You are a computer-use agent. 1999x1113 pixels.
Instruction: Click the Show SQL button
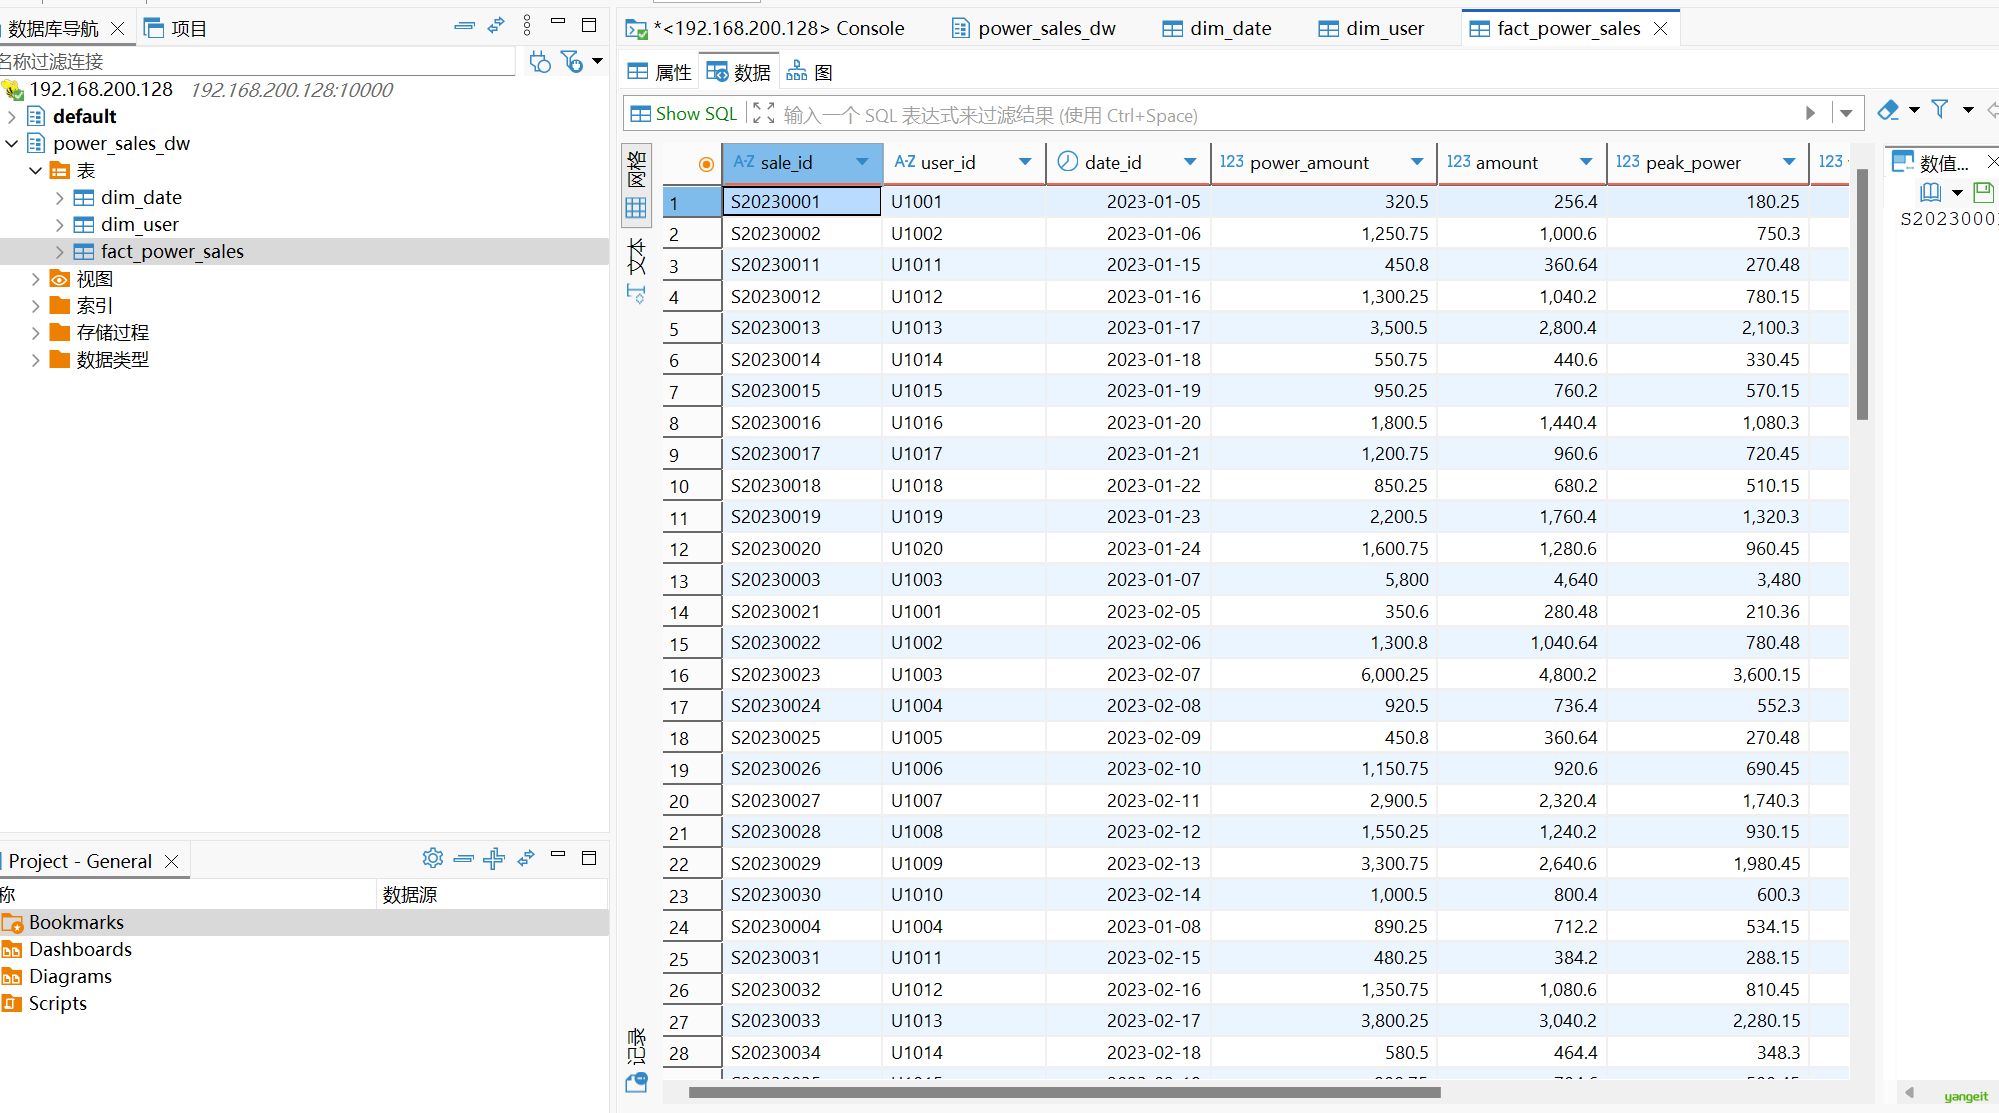point(684,114)
